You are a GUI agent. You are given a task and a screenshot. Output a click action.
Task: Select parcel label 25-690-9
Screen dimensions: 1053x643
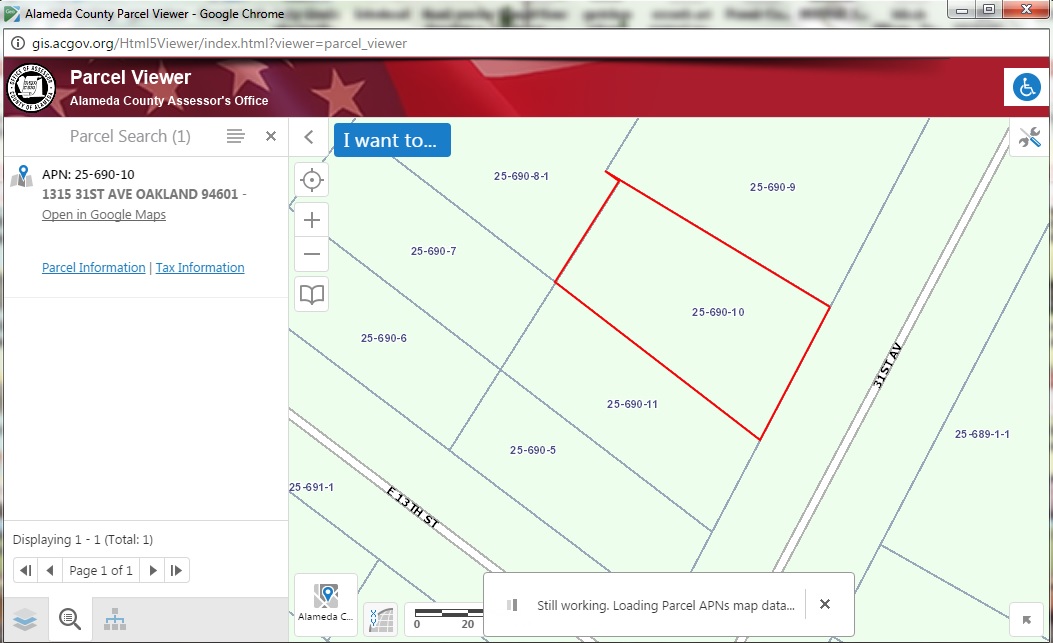(x=772, y=187)
